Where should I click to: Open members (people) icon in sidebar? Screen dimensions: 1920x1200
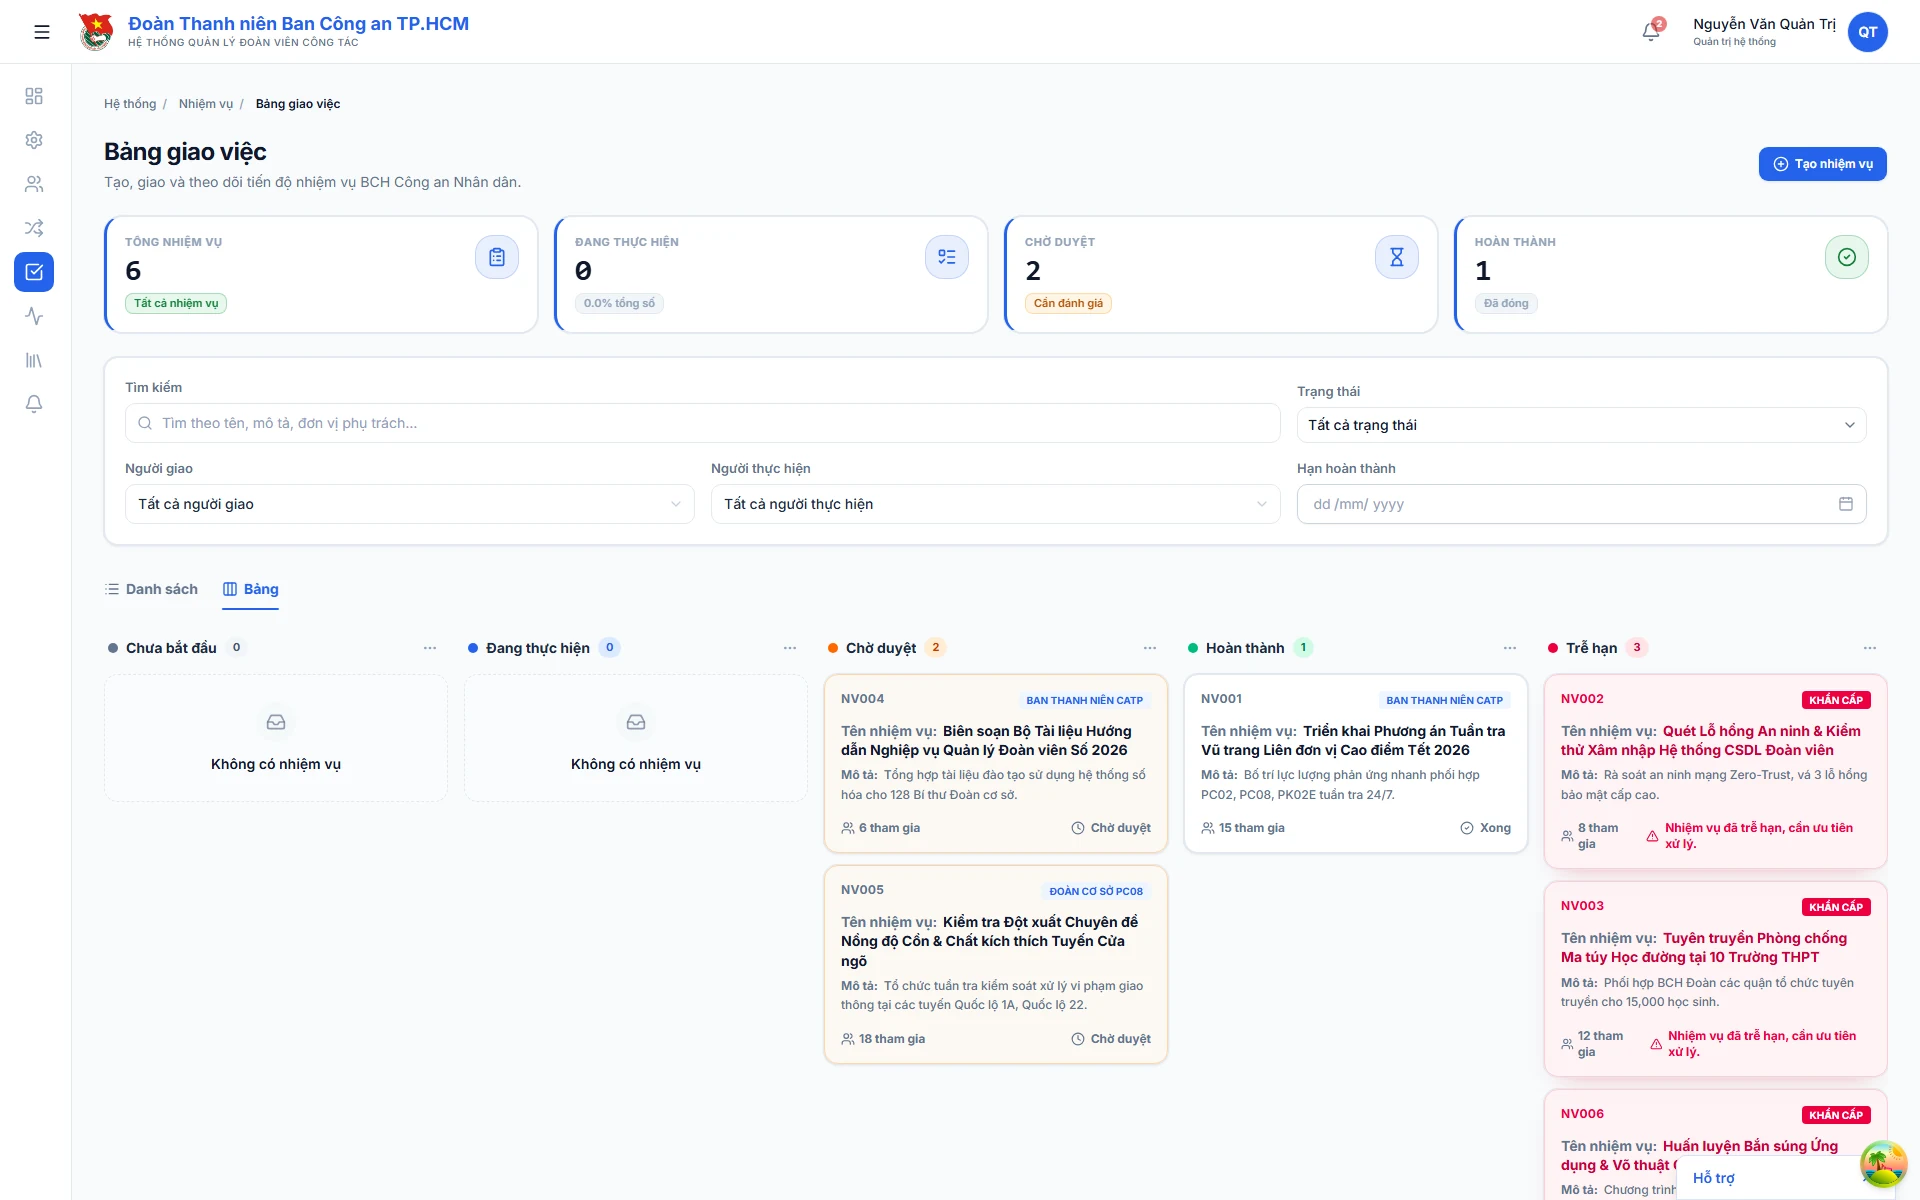pos(34,184)
